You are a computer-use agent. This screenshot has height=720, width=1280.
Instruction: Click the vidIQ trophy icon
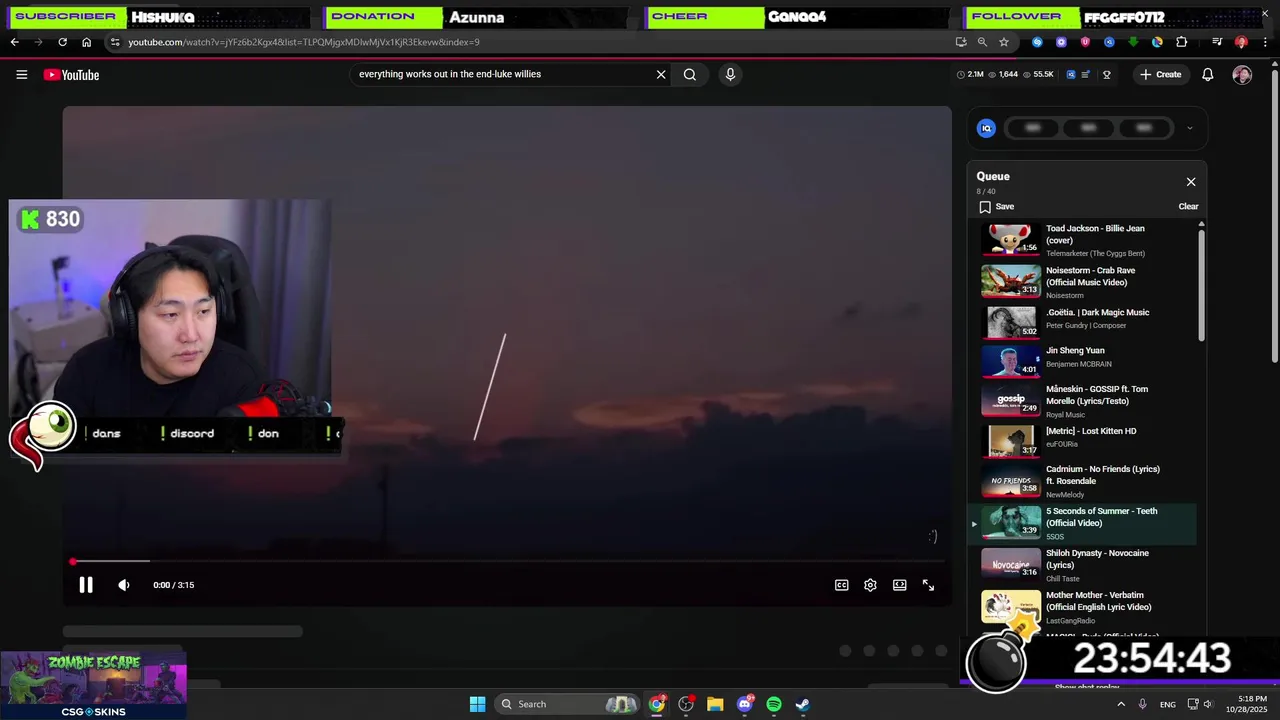(1107, 75)
